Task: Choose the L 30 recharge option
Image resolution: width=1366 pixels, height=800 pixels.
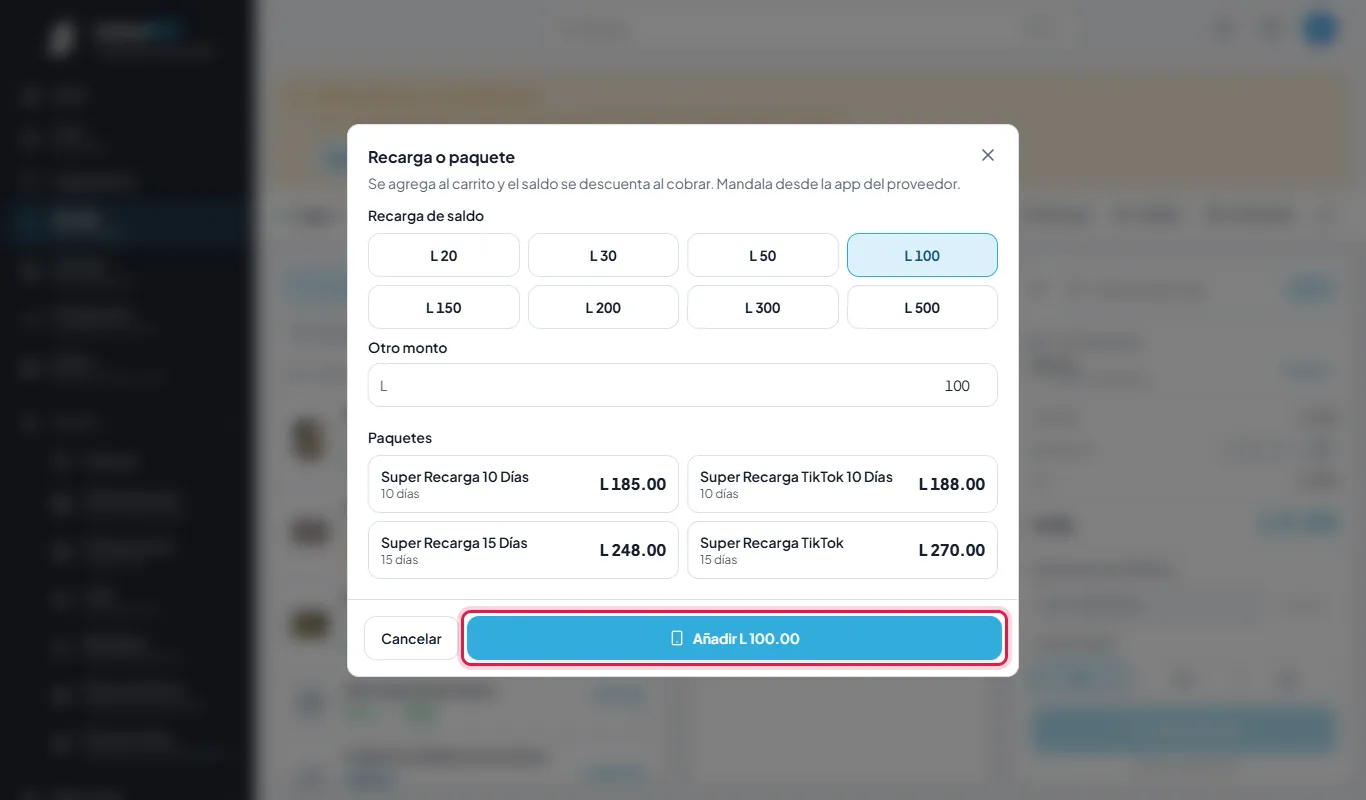Action: [603, 255]
